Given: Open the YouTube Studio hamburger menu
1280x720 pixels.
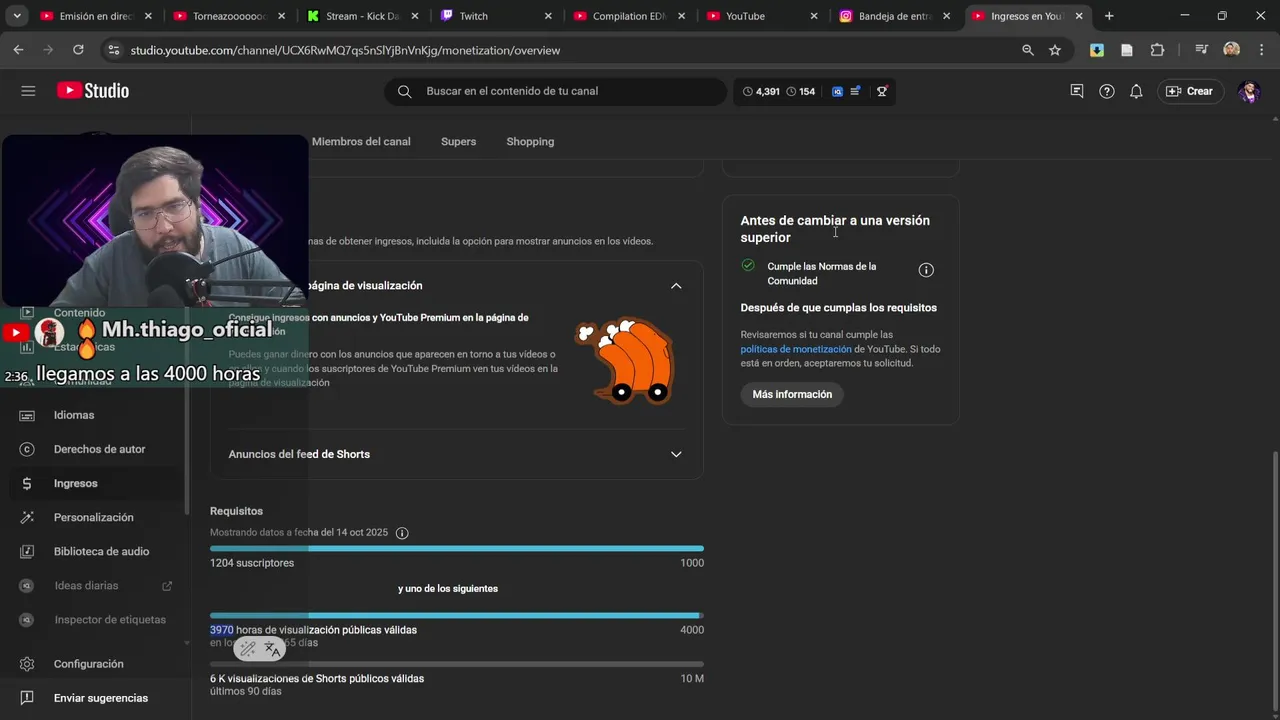Looking at the screenshot, I should (28, 91).
